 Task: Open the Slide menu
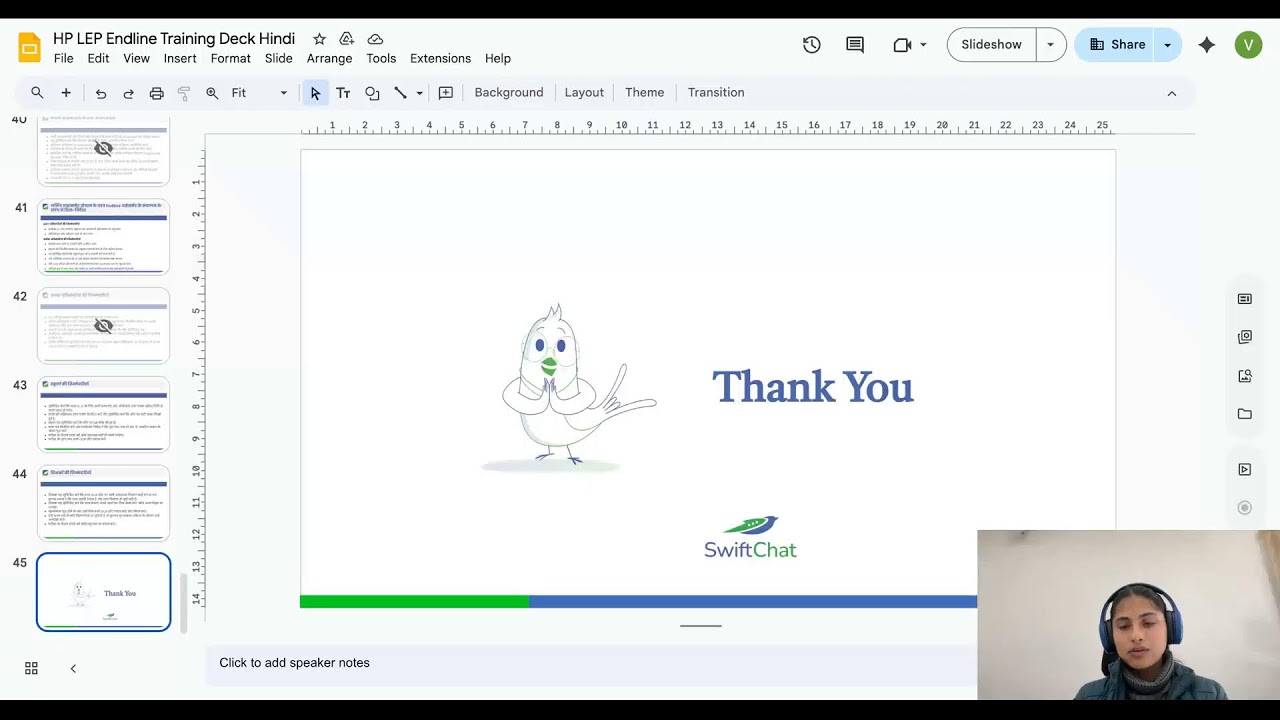[278, 59]
